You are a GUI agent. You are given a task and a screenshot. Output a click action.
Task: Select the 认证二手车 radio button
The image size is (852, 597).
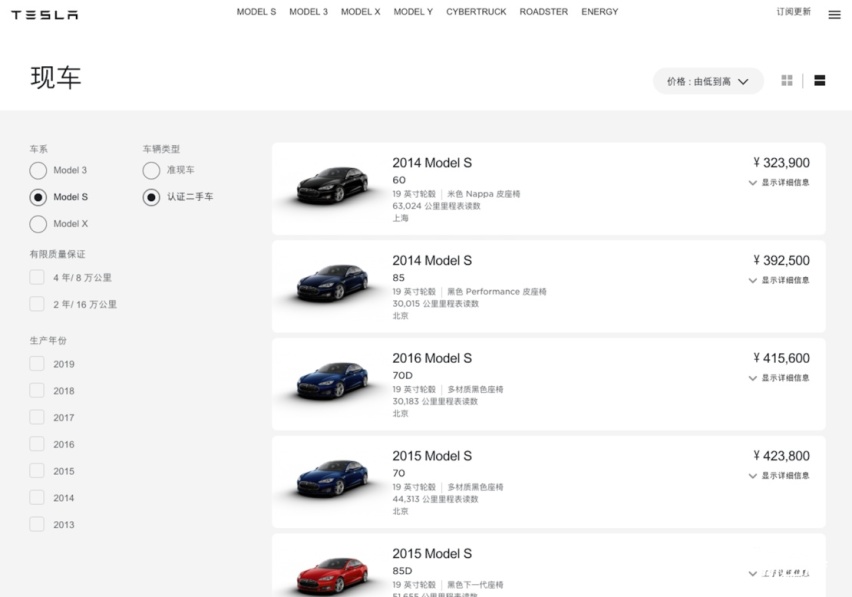(x=151, y=197)
